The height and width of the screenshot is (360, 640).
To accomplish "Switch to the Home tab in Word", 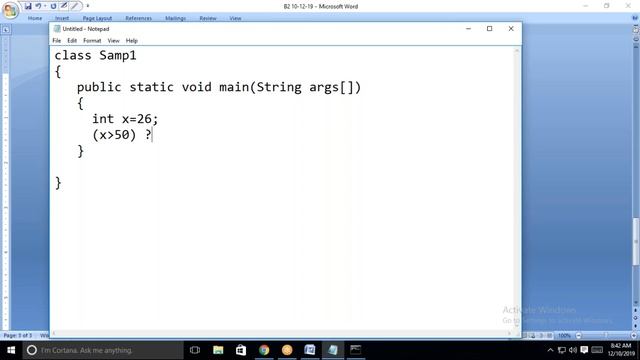I will (35, 18).
